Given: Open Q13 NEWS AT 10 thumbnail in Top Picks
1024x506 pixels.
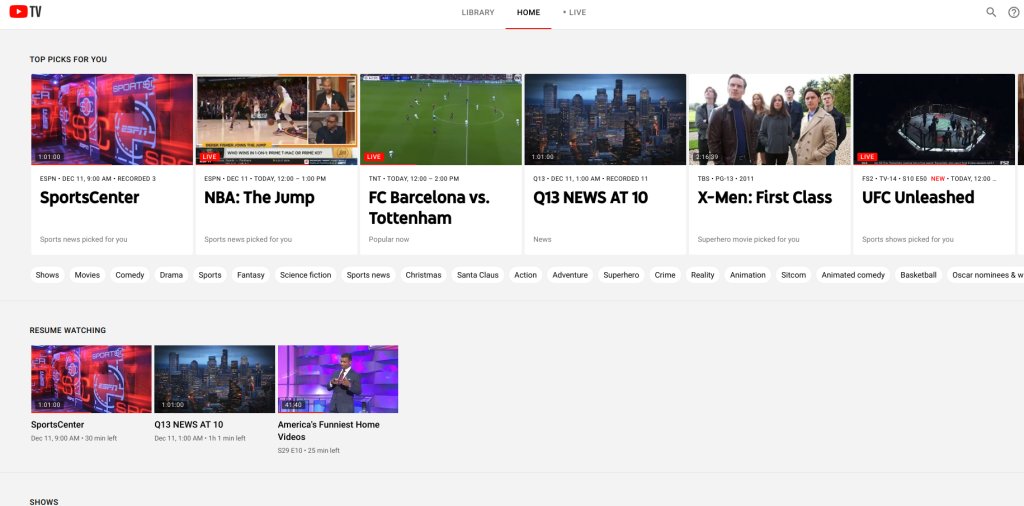Looking at the screenshot, I should pos(605,119).
